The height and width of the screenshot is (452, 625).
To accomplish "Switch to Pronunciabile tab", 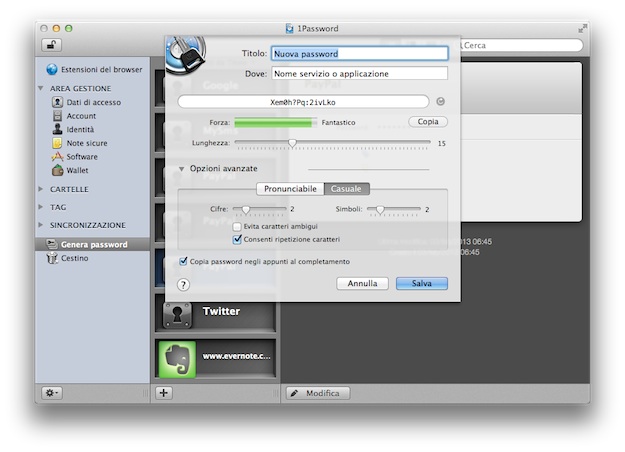I will coord(290,189).
